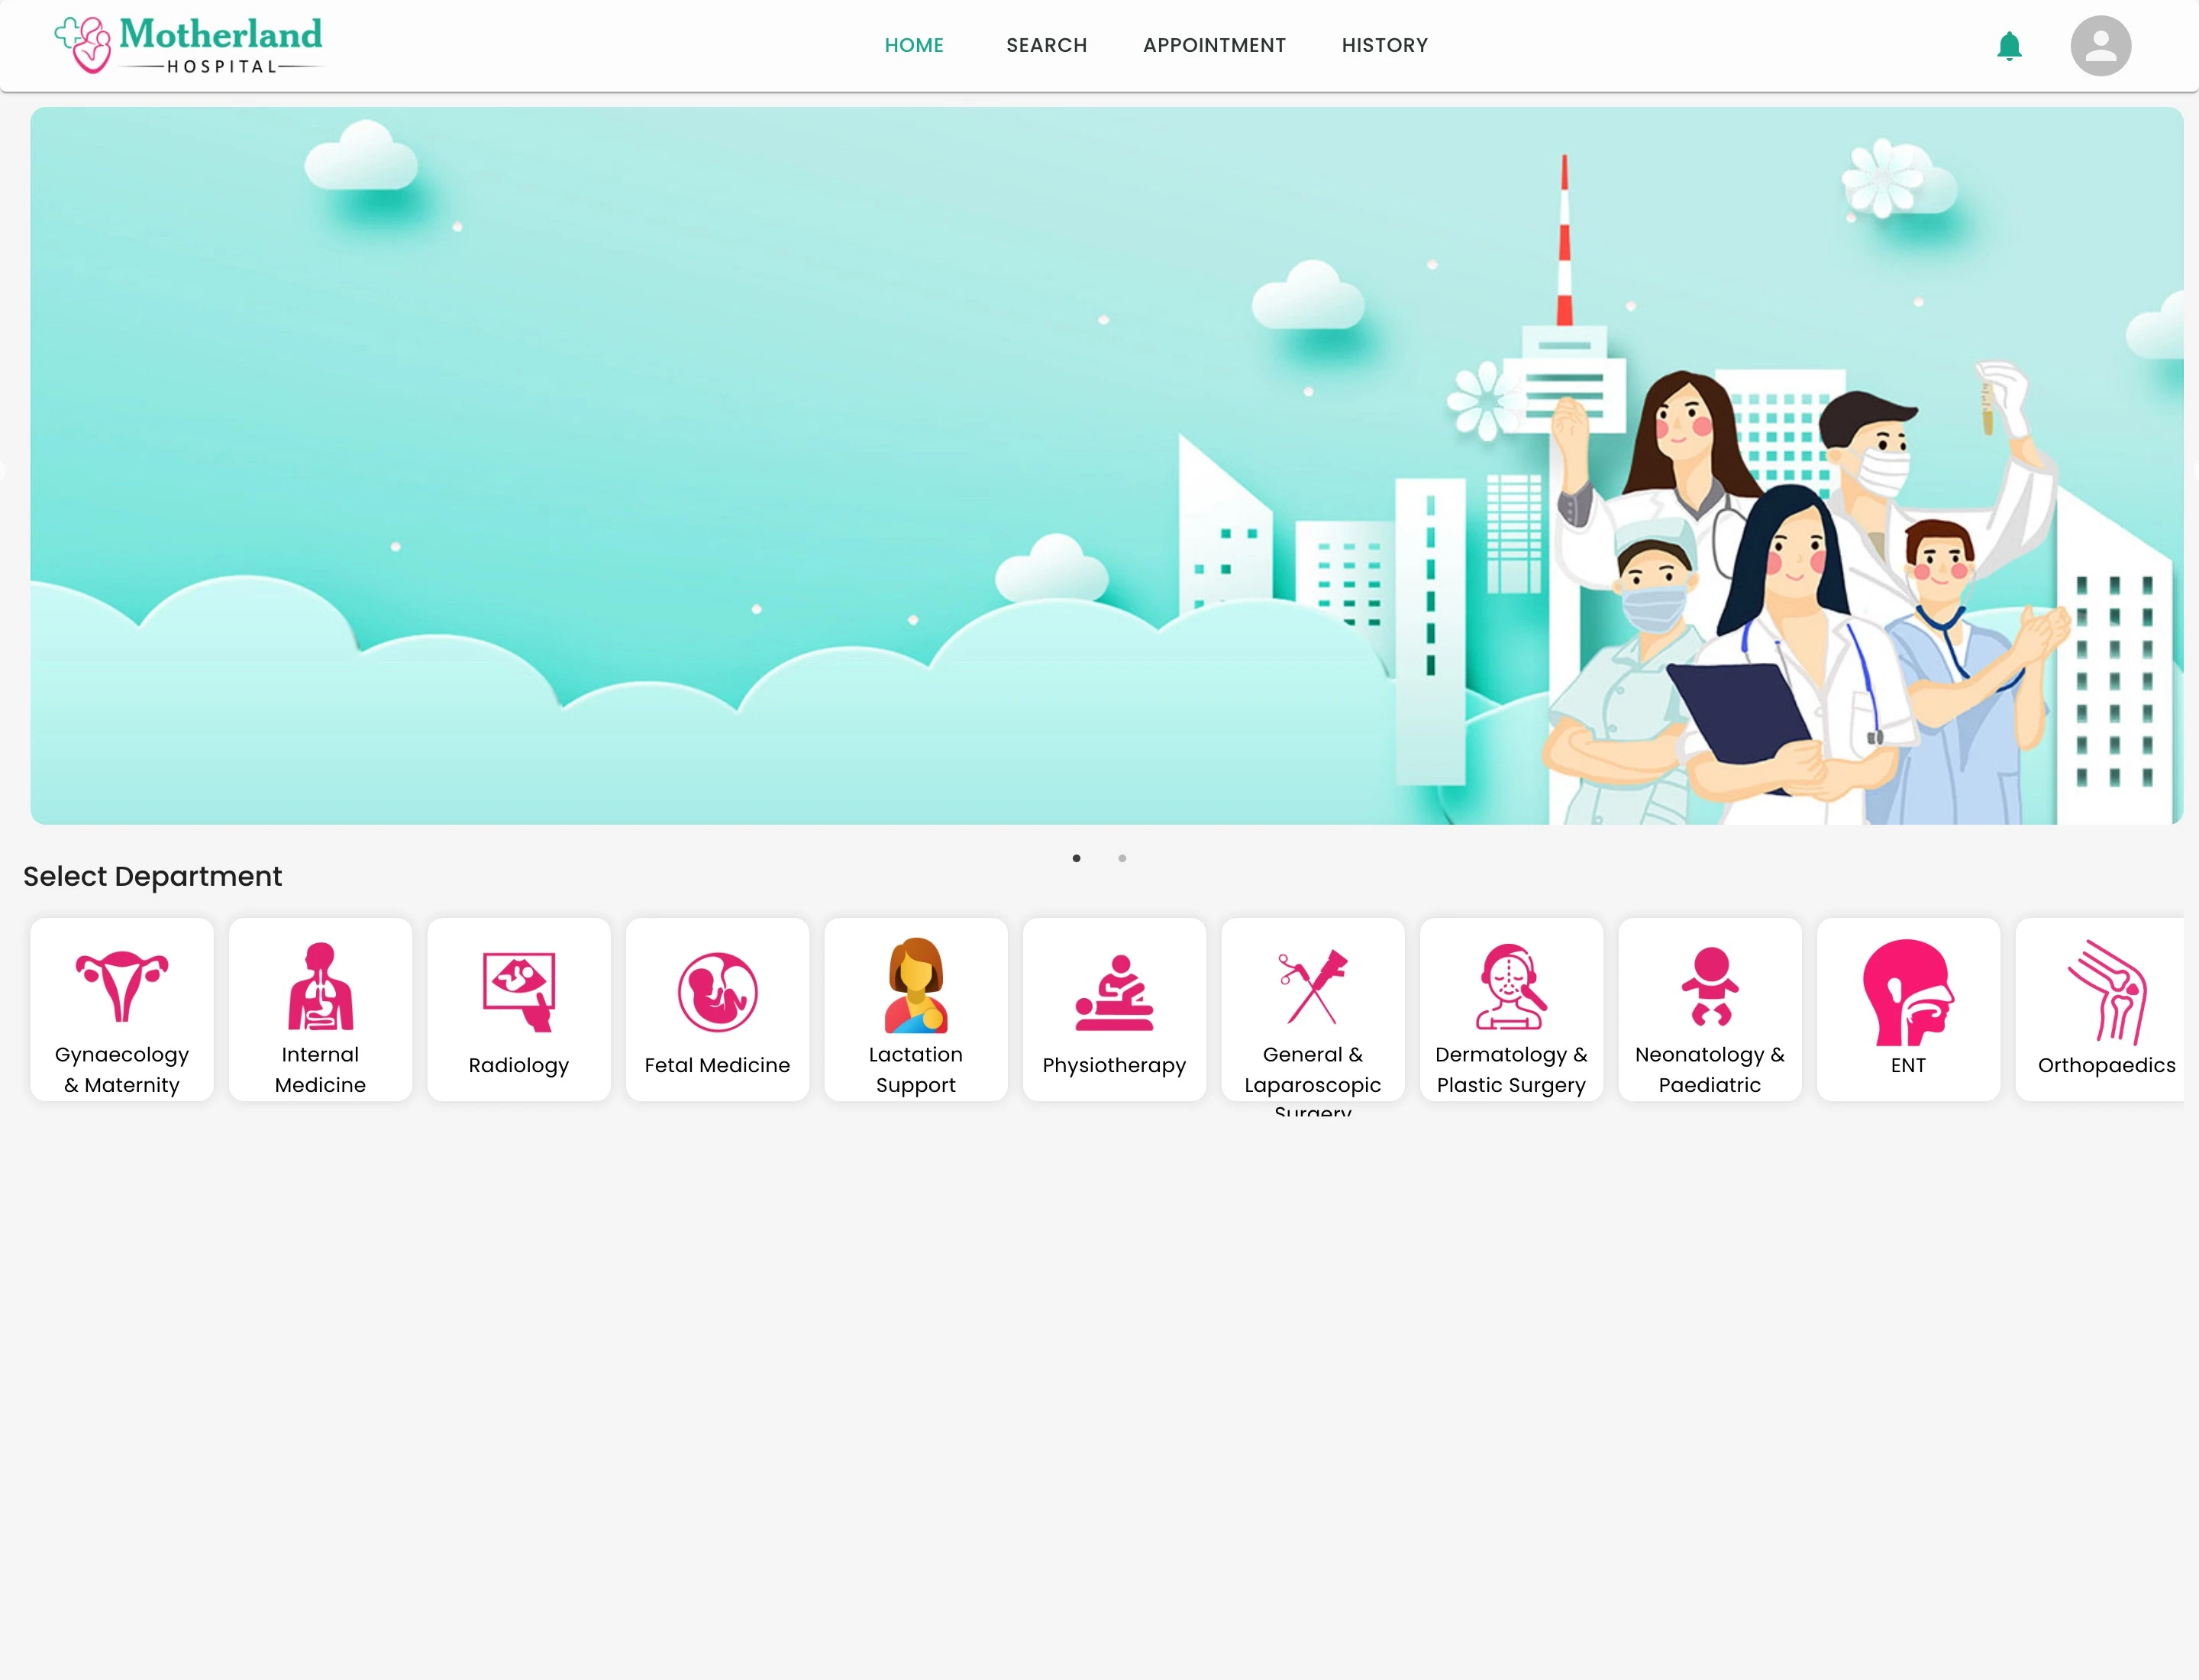
Task: Switch to the APPOINTMENT page
Action: tap(1214, 46)
